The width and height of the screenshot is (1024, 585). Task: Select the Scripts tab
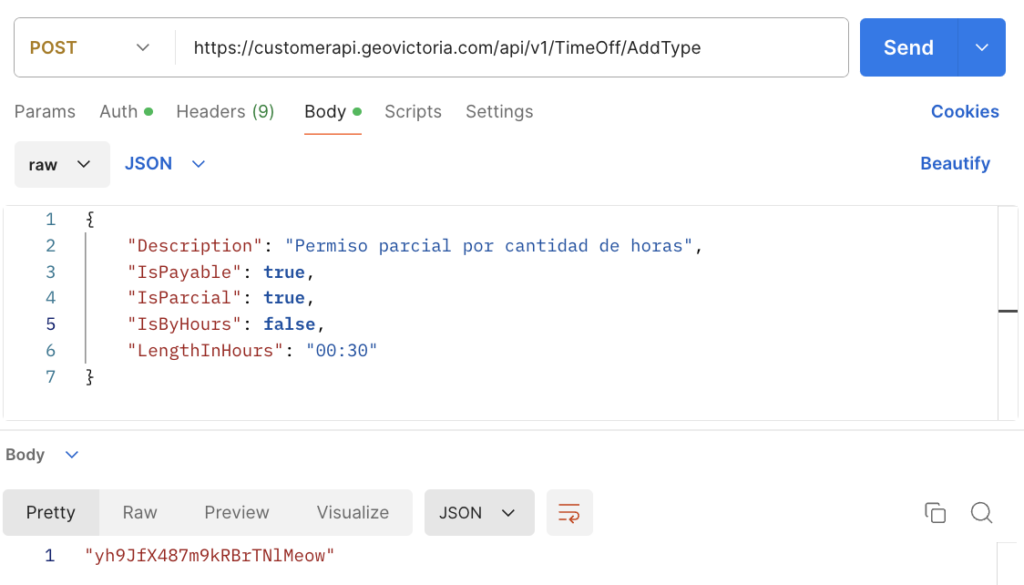(413, 112)
